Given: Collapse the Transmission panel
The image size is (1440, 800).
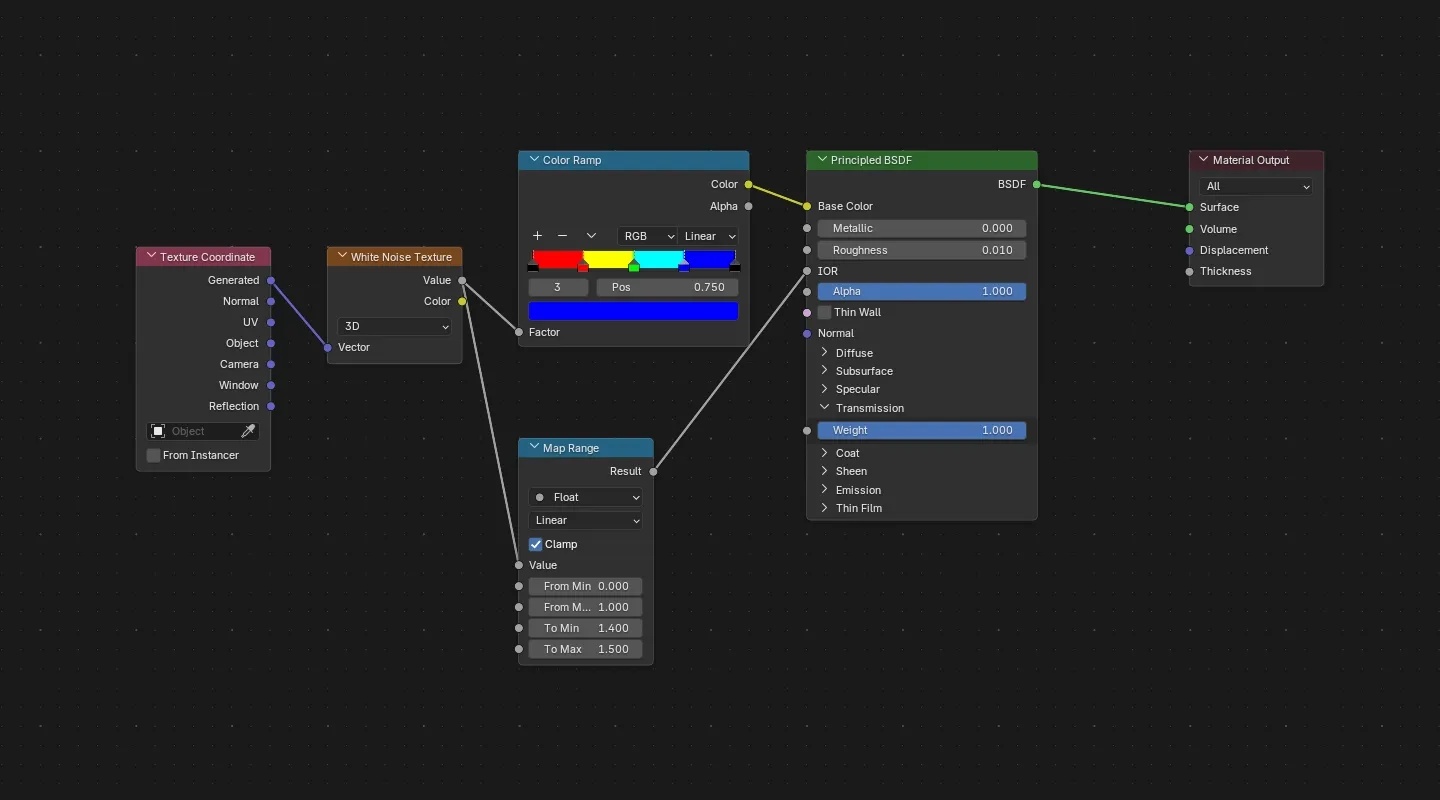Looking at the screenshot, I should (824, 407).
